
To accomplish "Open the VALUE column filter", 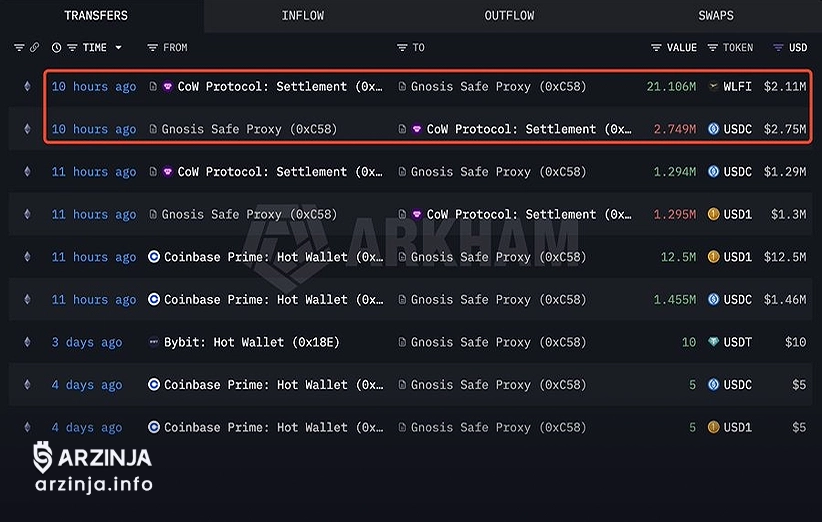I will 656,47.
